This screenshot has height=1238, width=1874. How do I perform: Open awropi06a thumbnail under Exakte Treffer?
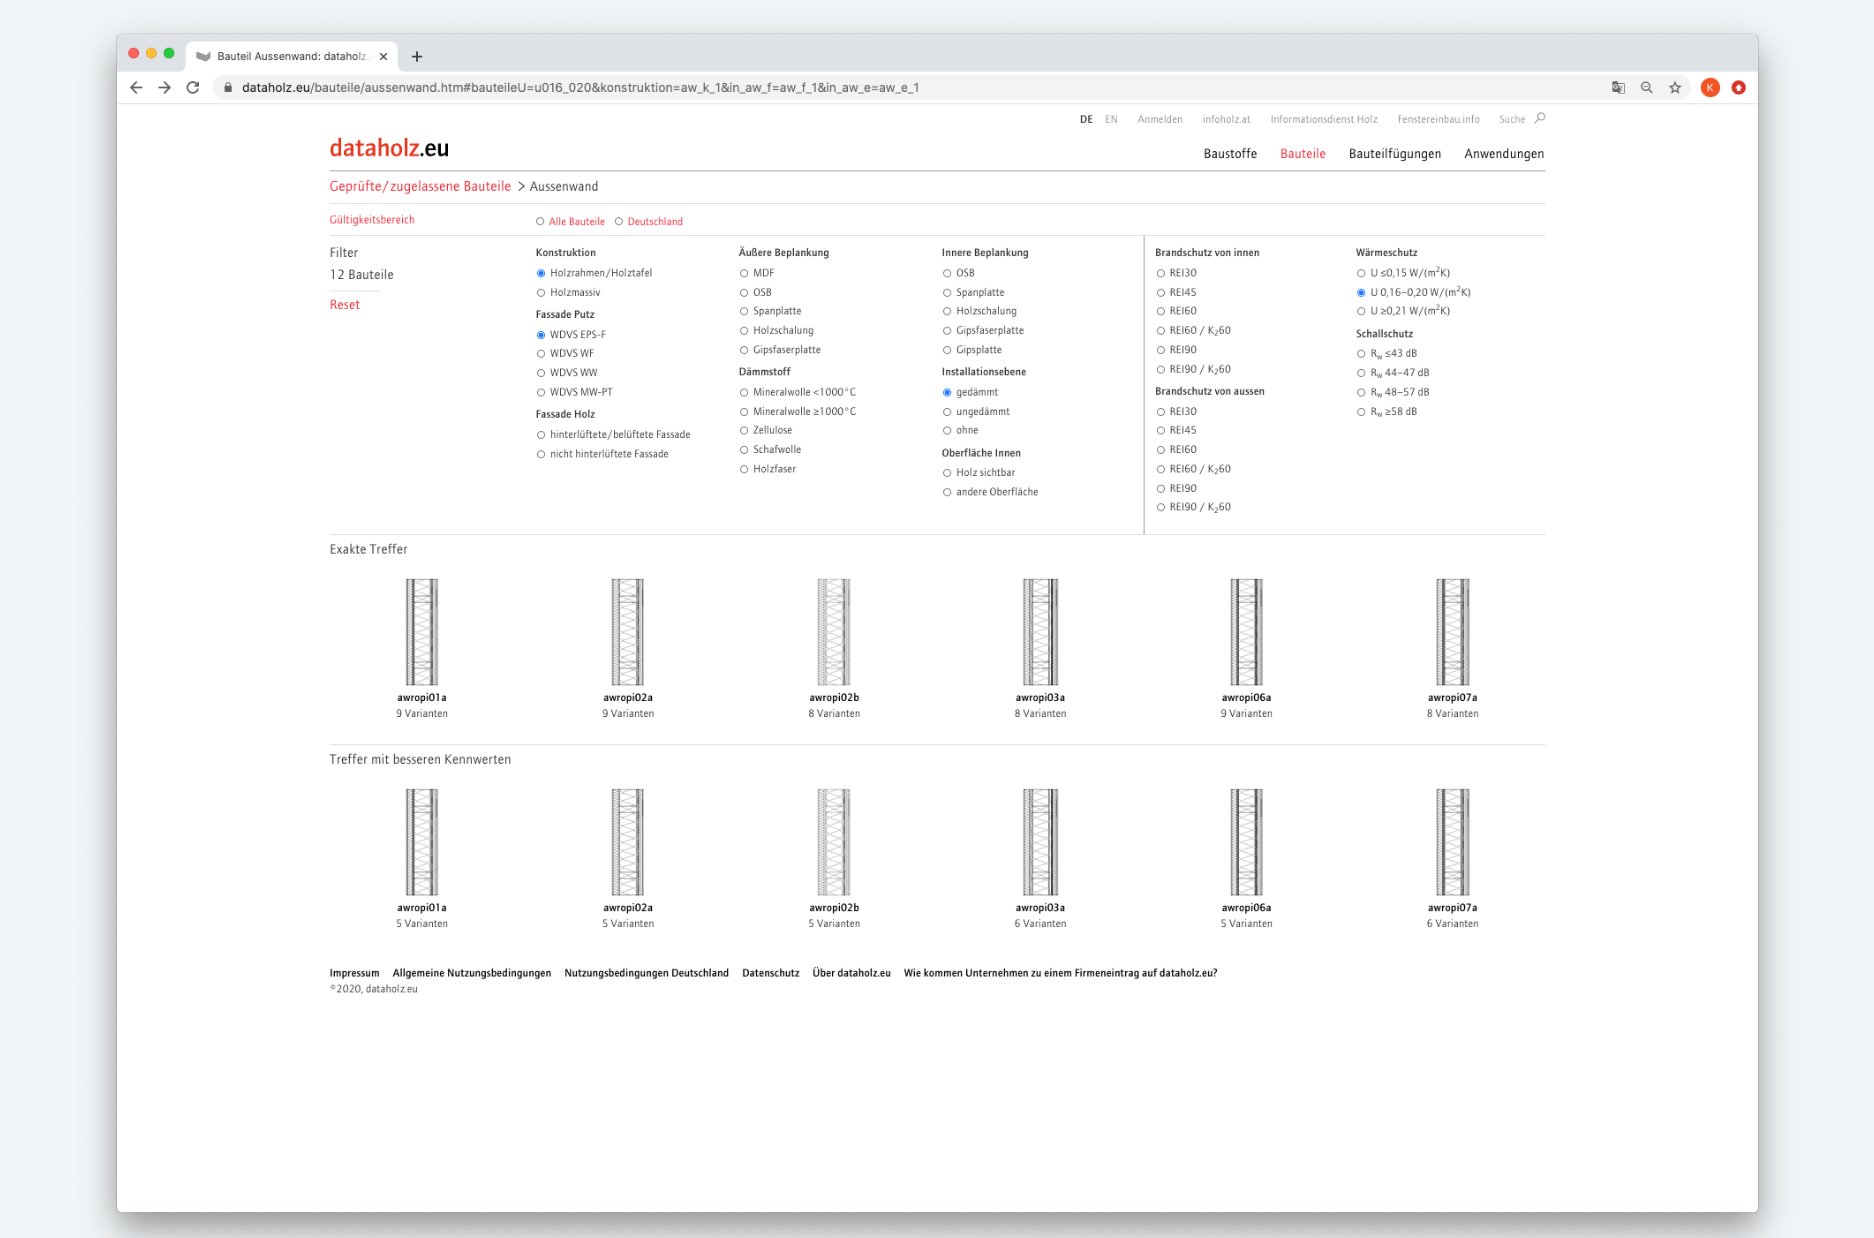1246,632
